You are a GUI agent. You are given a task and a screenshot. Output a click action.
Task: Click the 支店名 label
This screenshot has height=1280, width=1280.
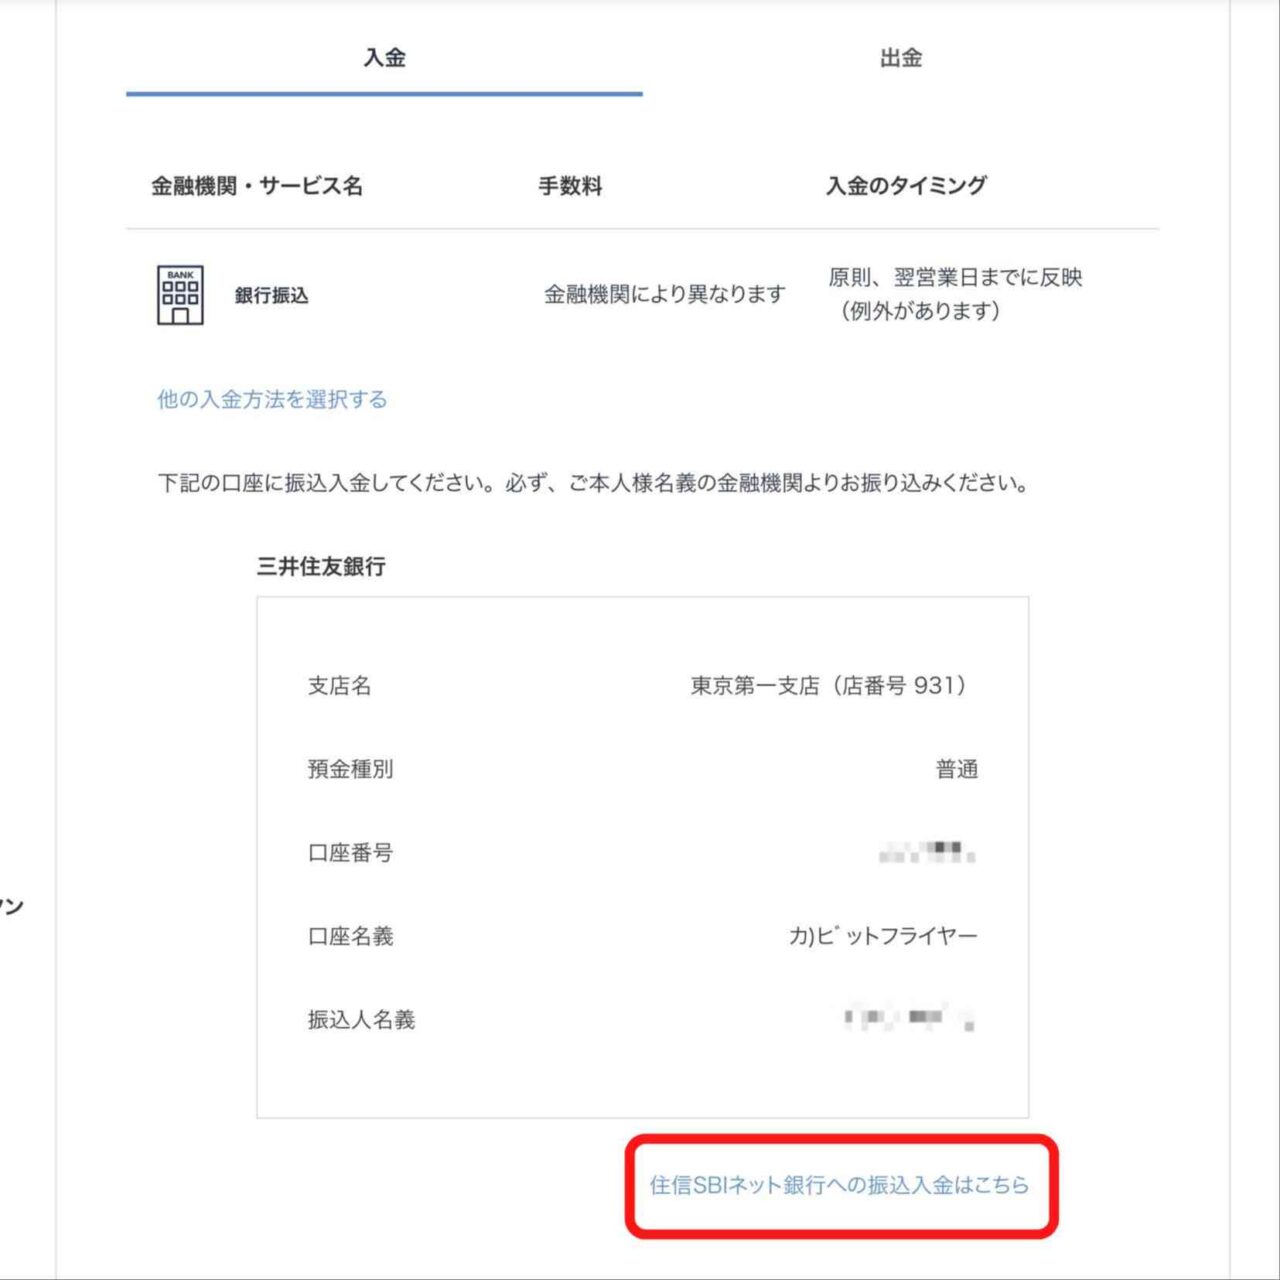coord(340,686)
